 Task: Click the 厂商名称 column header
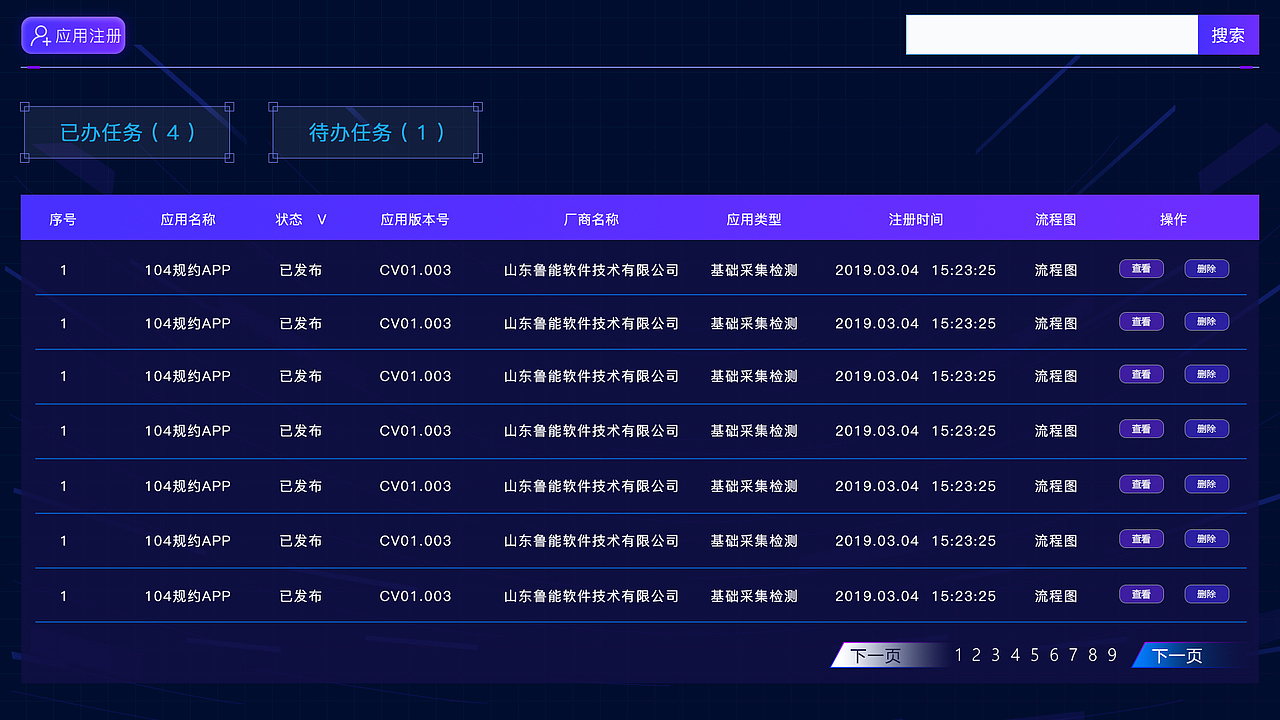pos(593,218)
